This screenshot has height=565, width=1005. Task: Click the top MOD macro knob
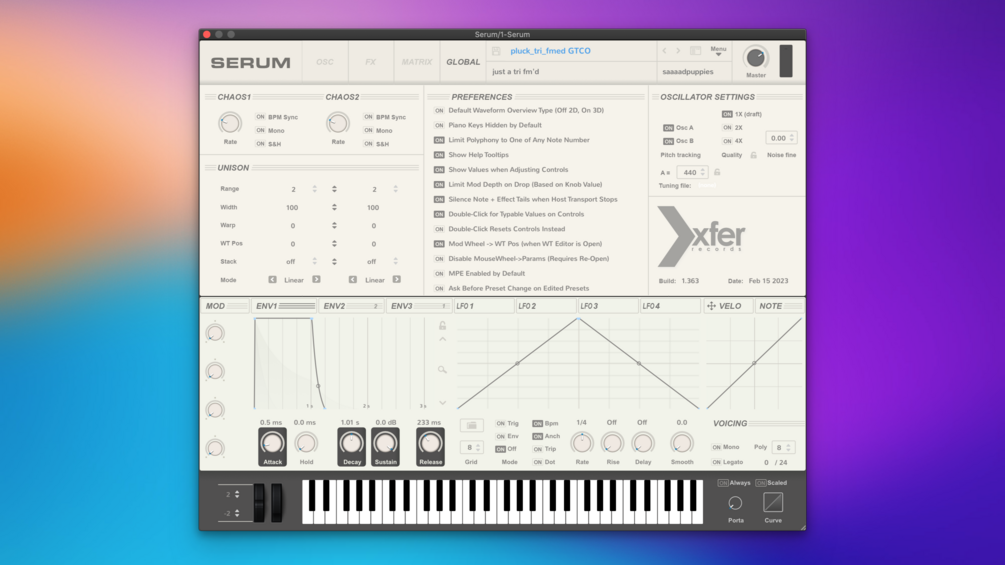[215, 333]
